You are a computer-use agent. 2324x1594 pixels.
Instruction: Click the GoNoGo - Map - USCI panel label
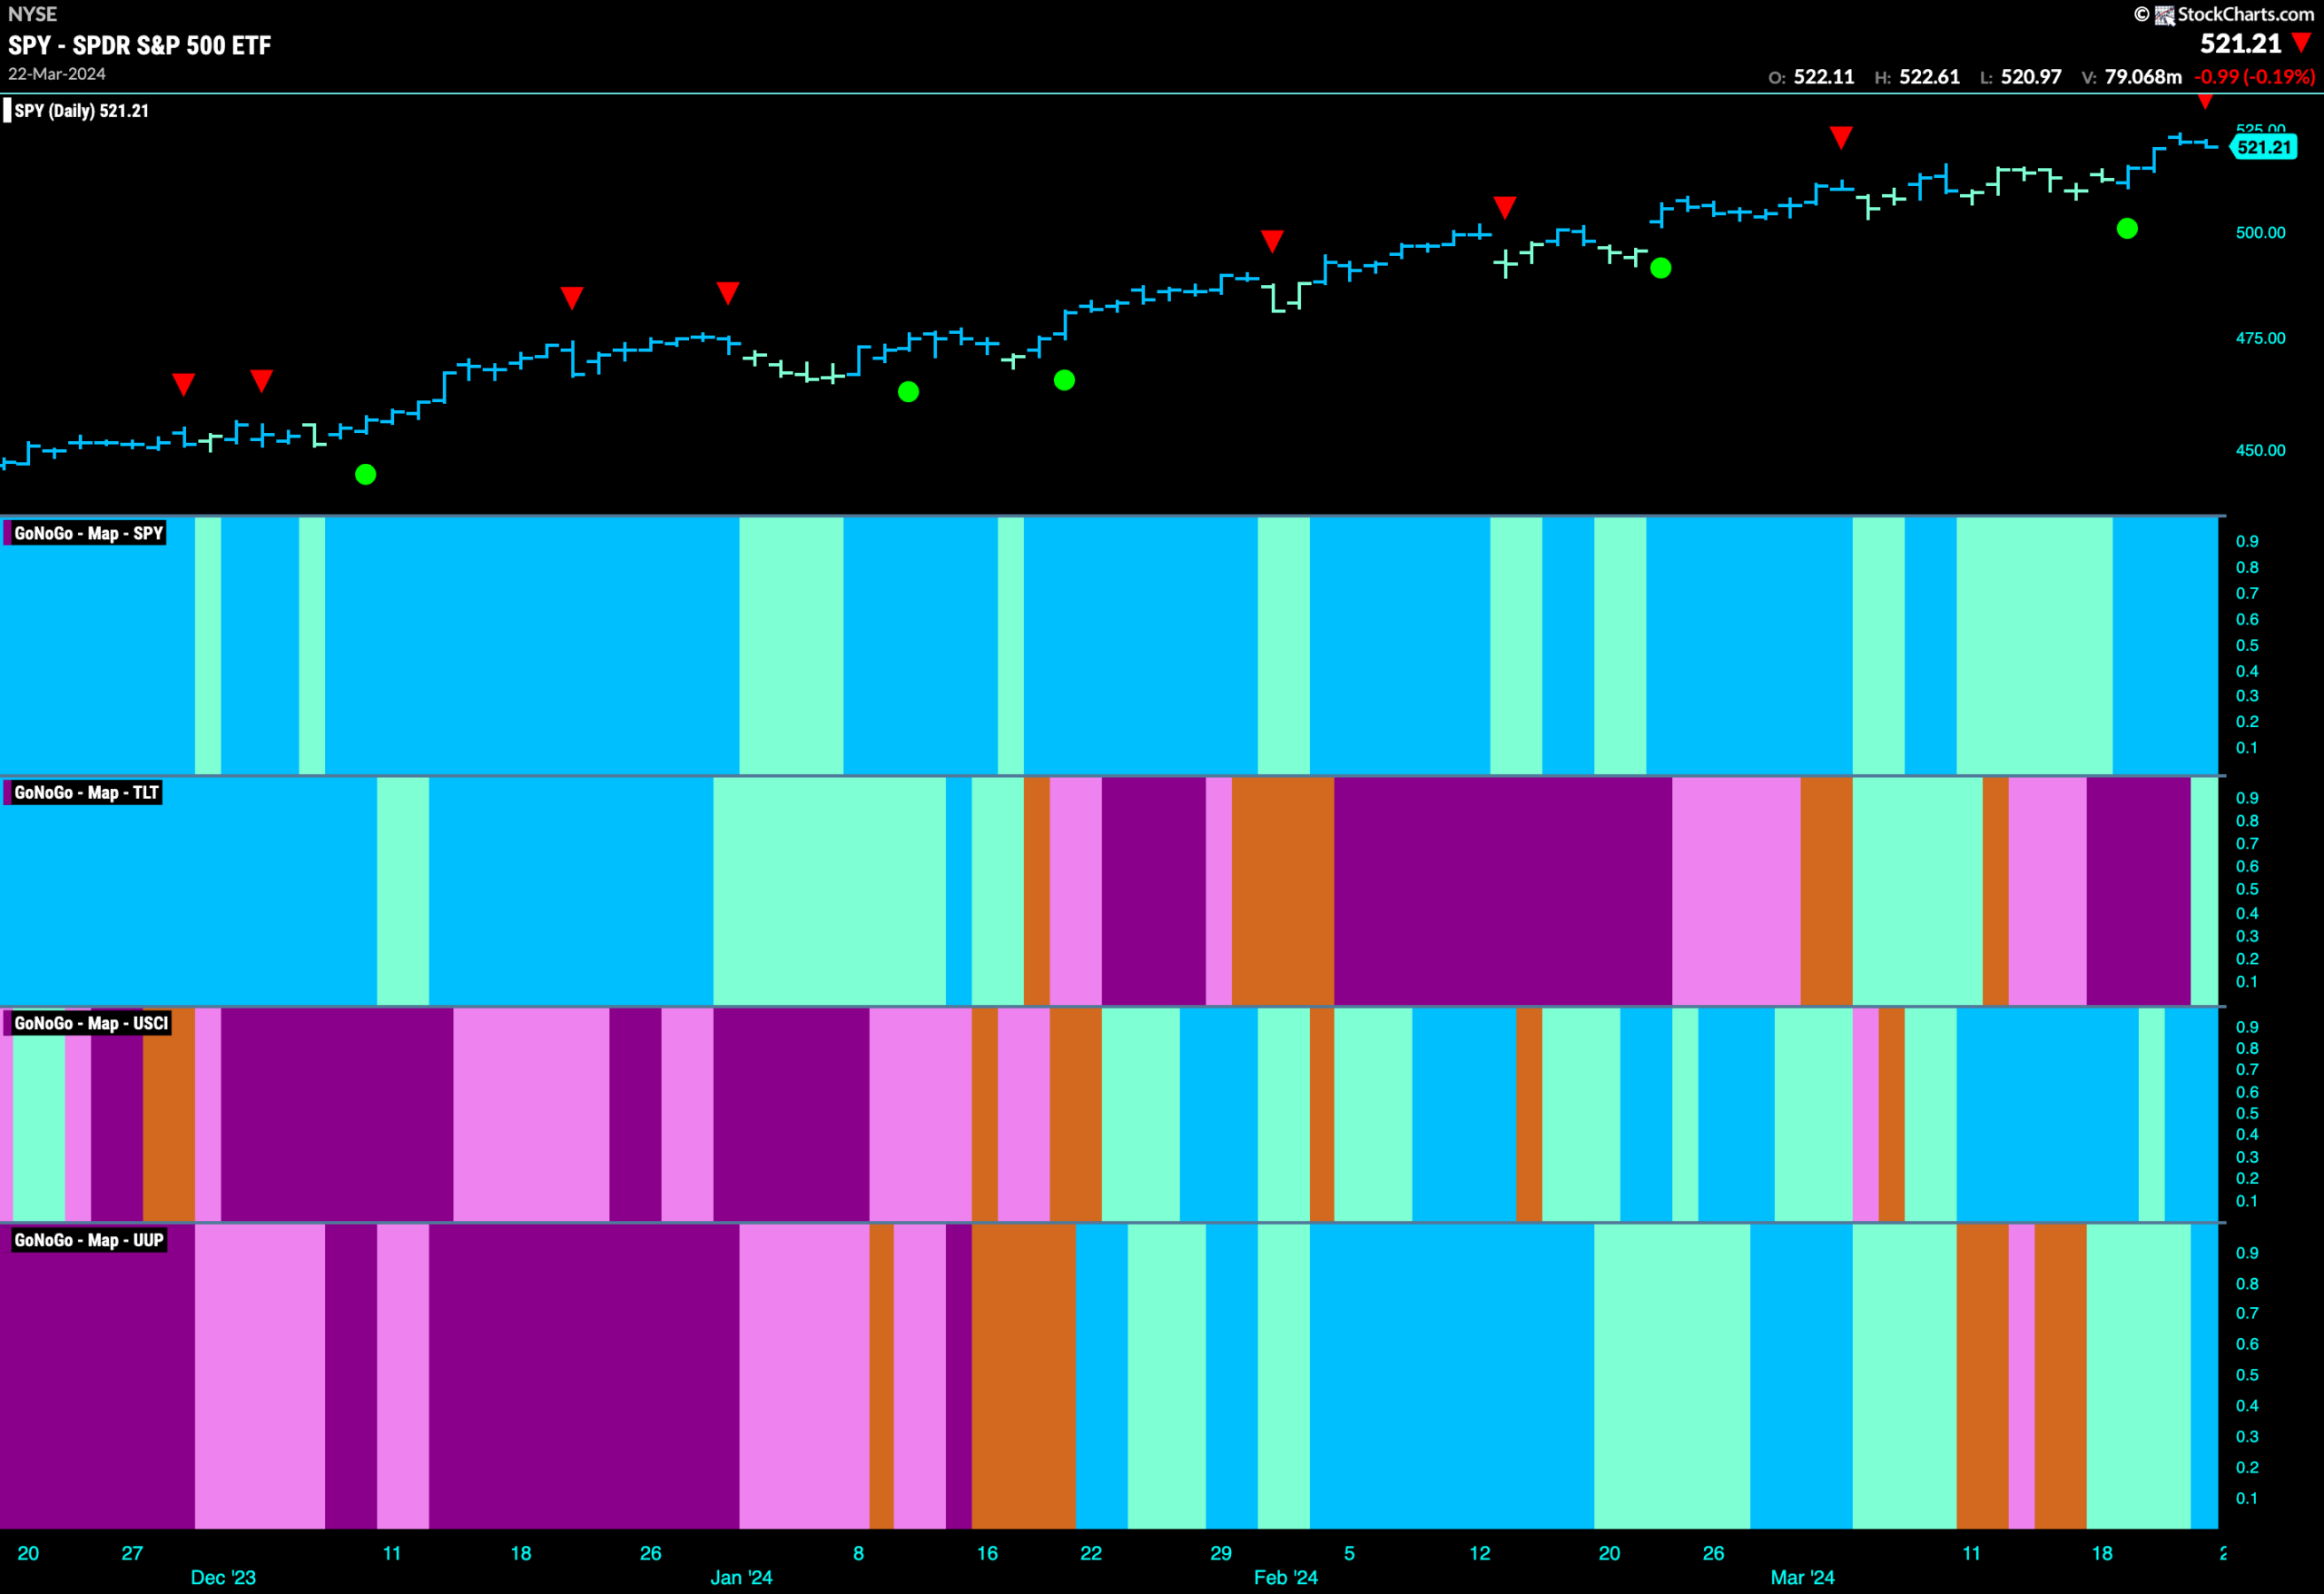pyautogui.click(x=91, y=1023)
